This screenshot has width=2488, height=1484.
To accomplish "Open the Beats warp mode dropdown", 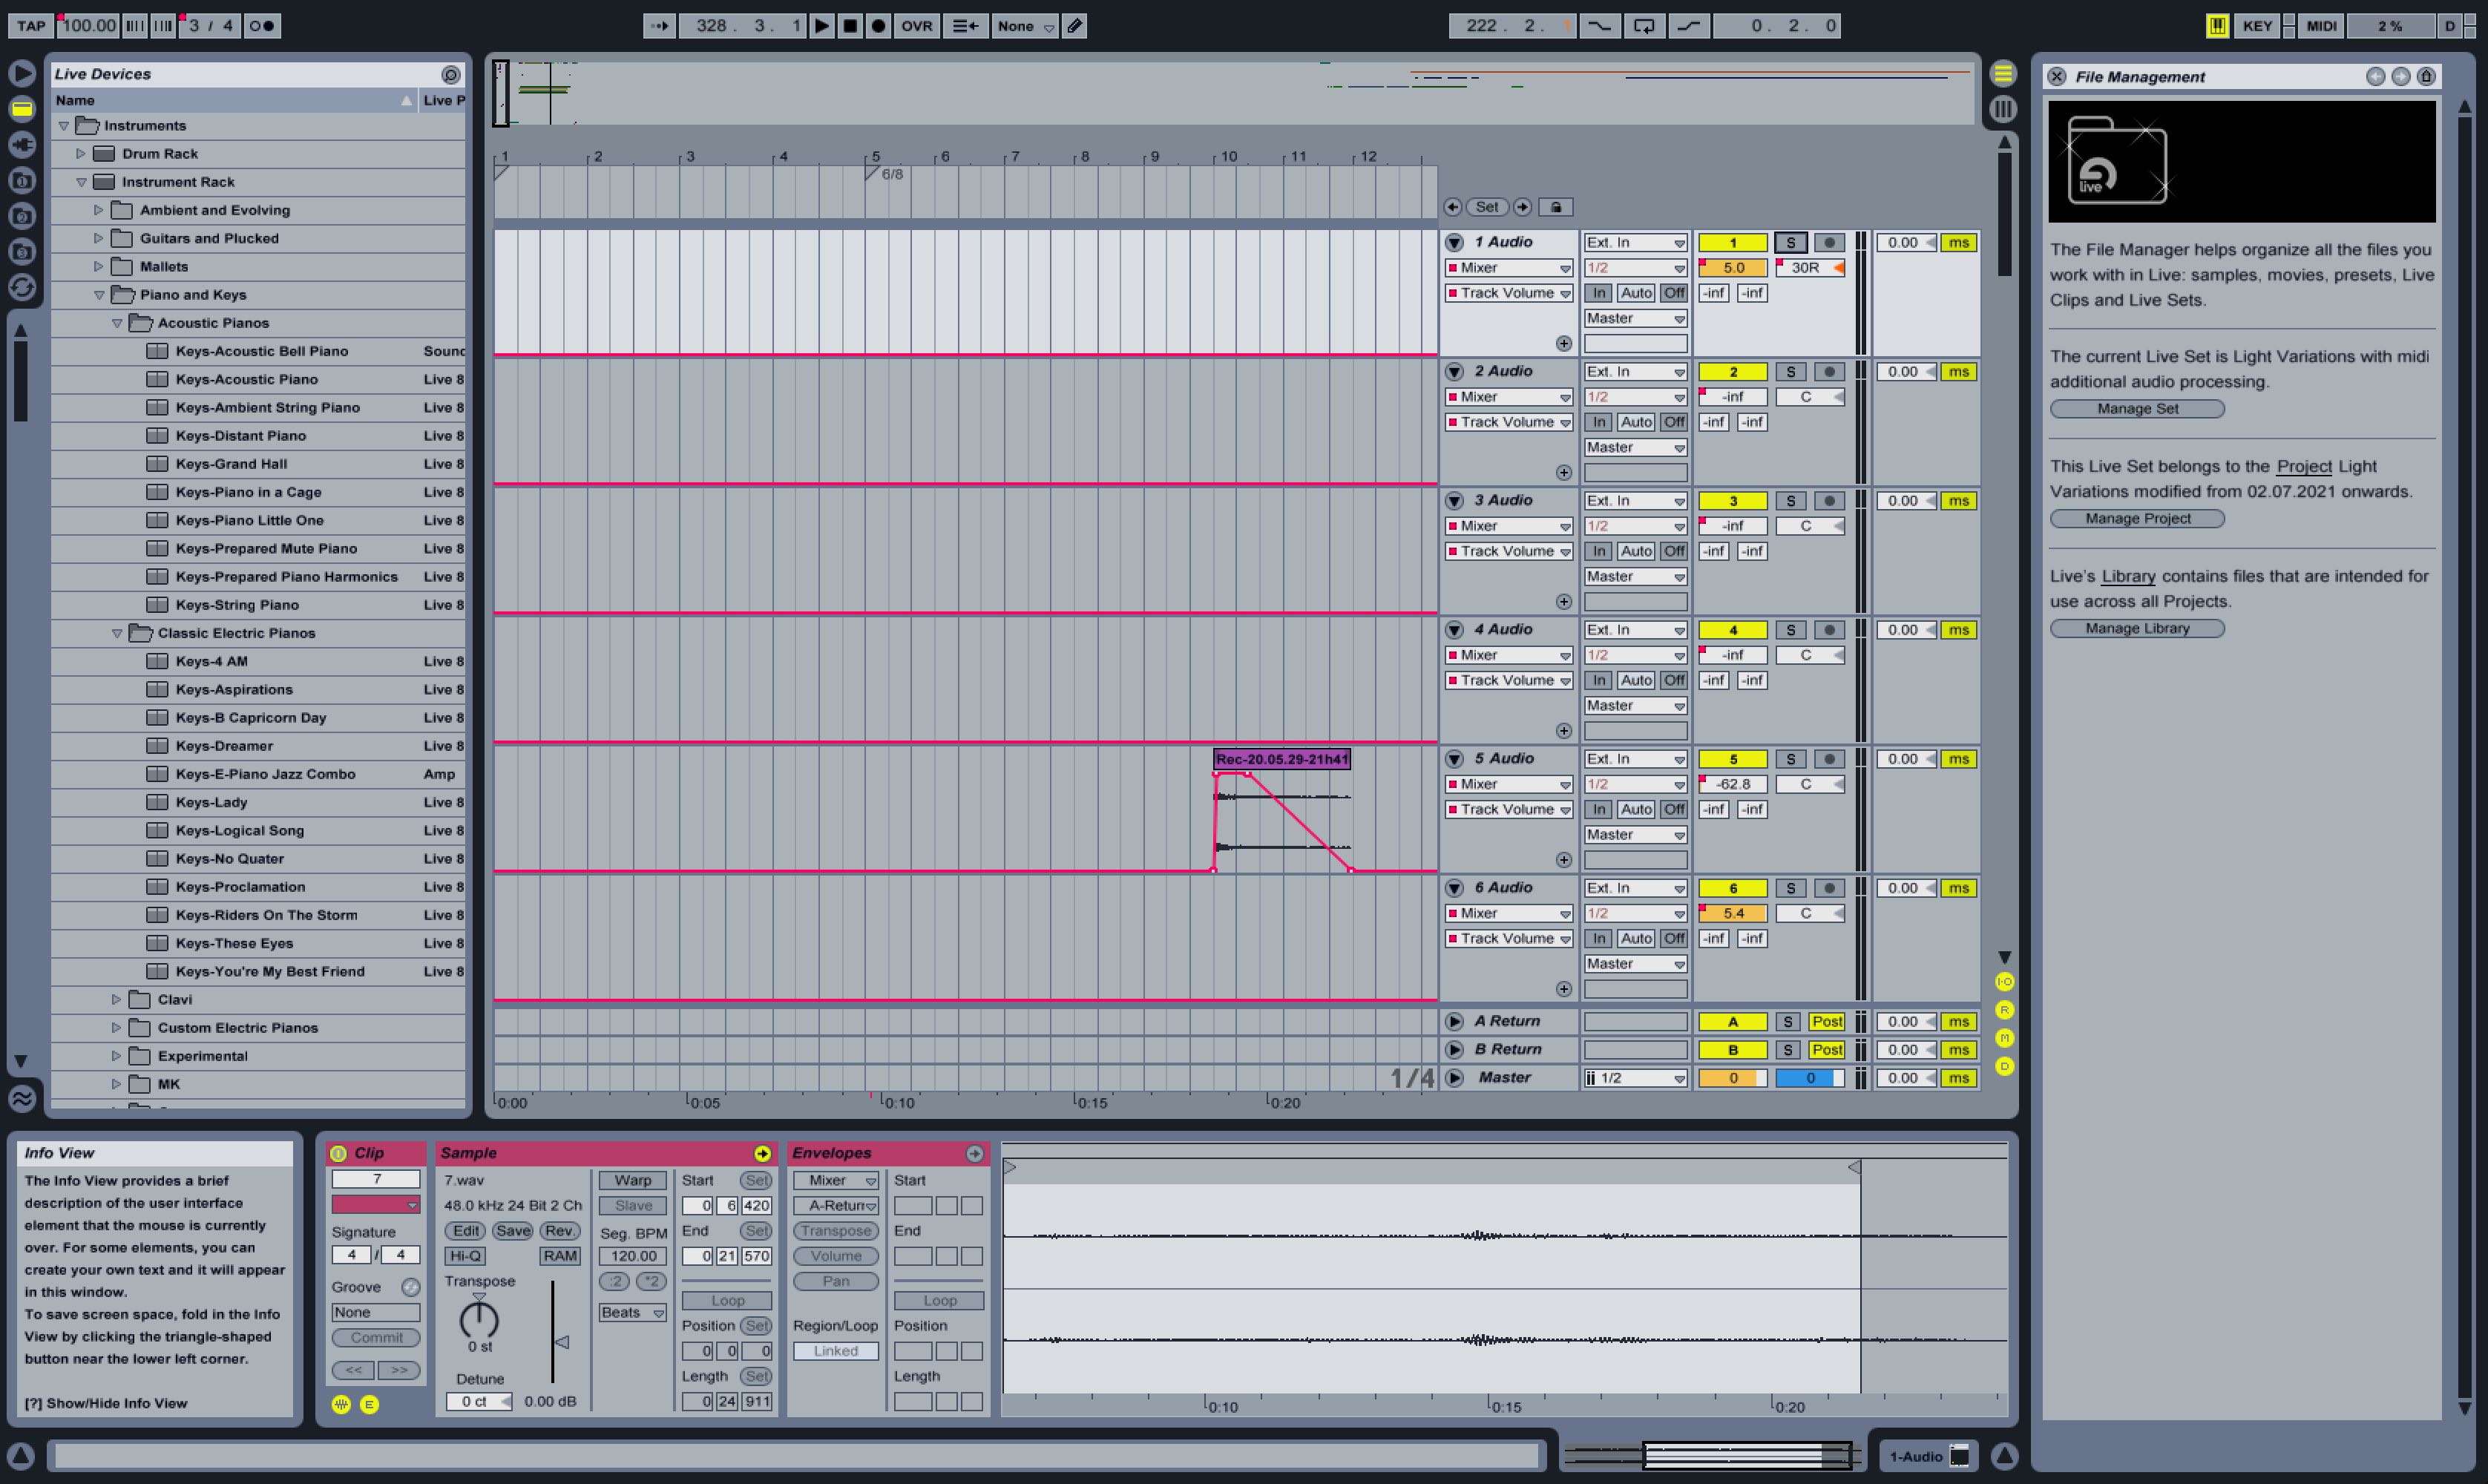I will pos(632,1313).
